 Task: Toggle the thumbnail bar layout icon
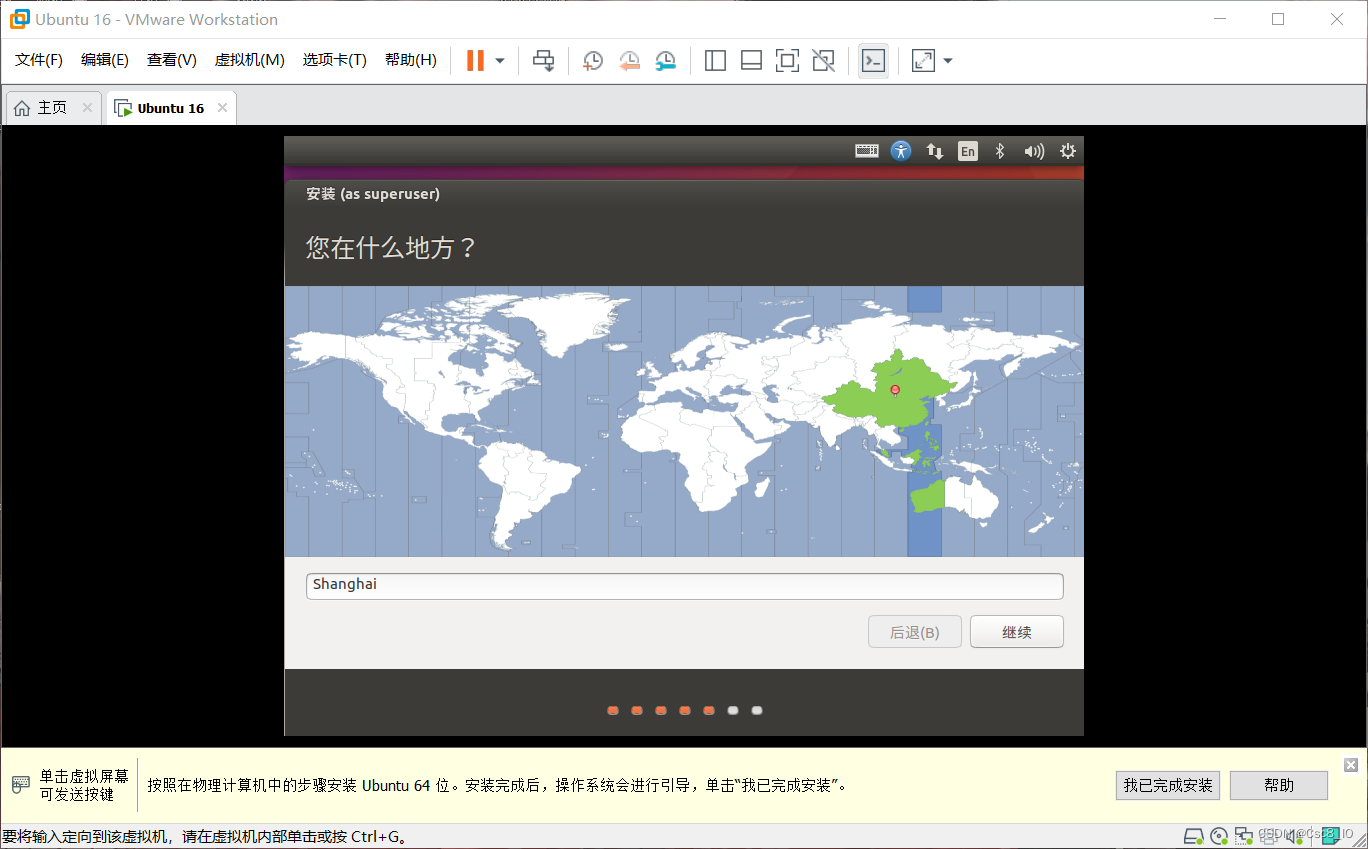(751, 61)
